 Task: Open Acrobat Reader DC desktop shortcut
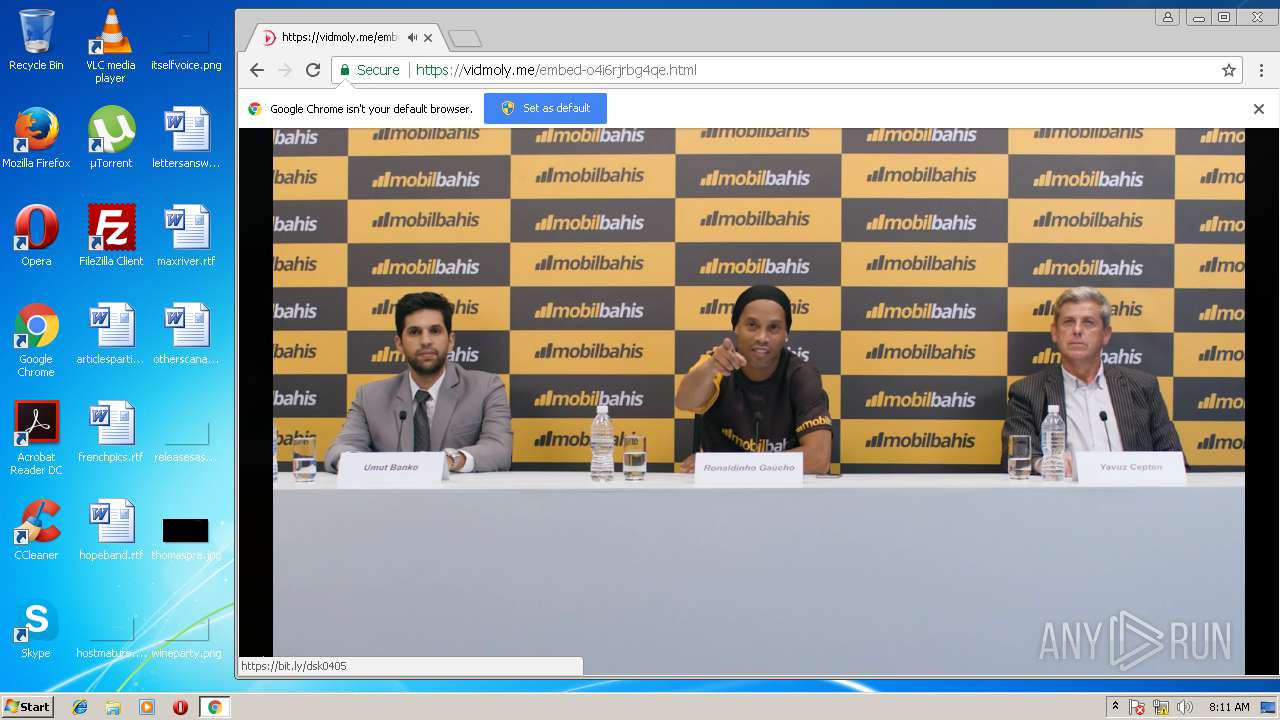(36, 438)
